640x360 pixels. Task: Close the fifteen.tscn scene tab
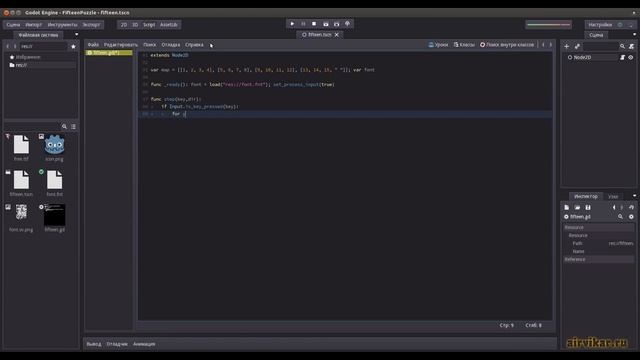(337, 35)
